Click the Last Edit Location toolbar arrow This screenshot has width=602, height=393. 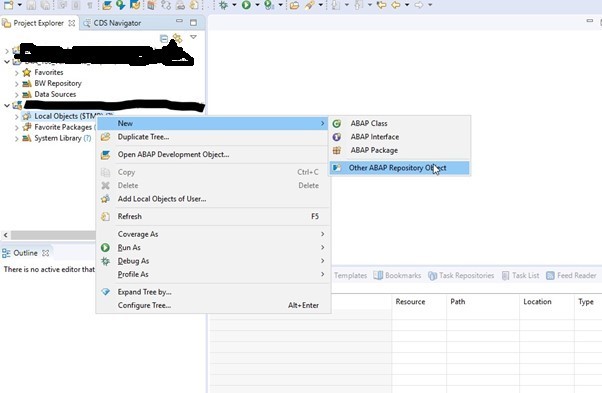coord(381,5)
